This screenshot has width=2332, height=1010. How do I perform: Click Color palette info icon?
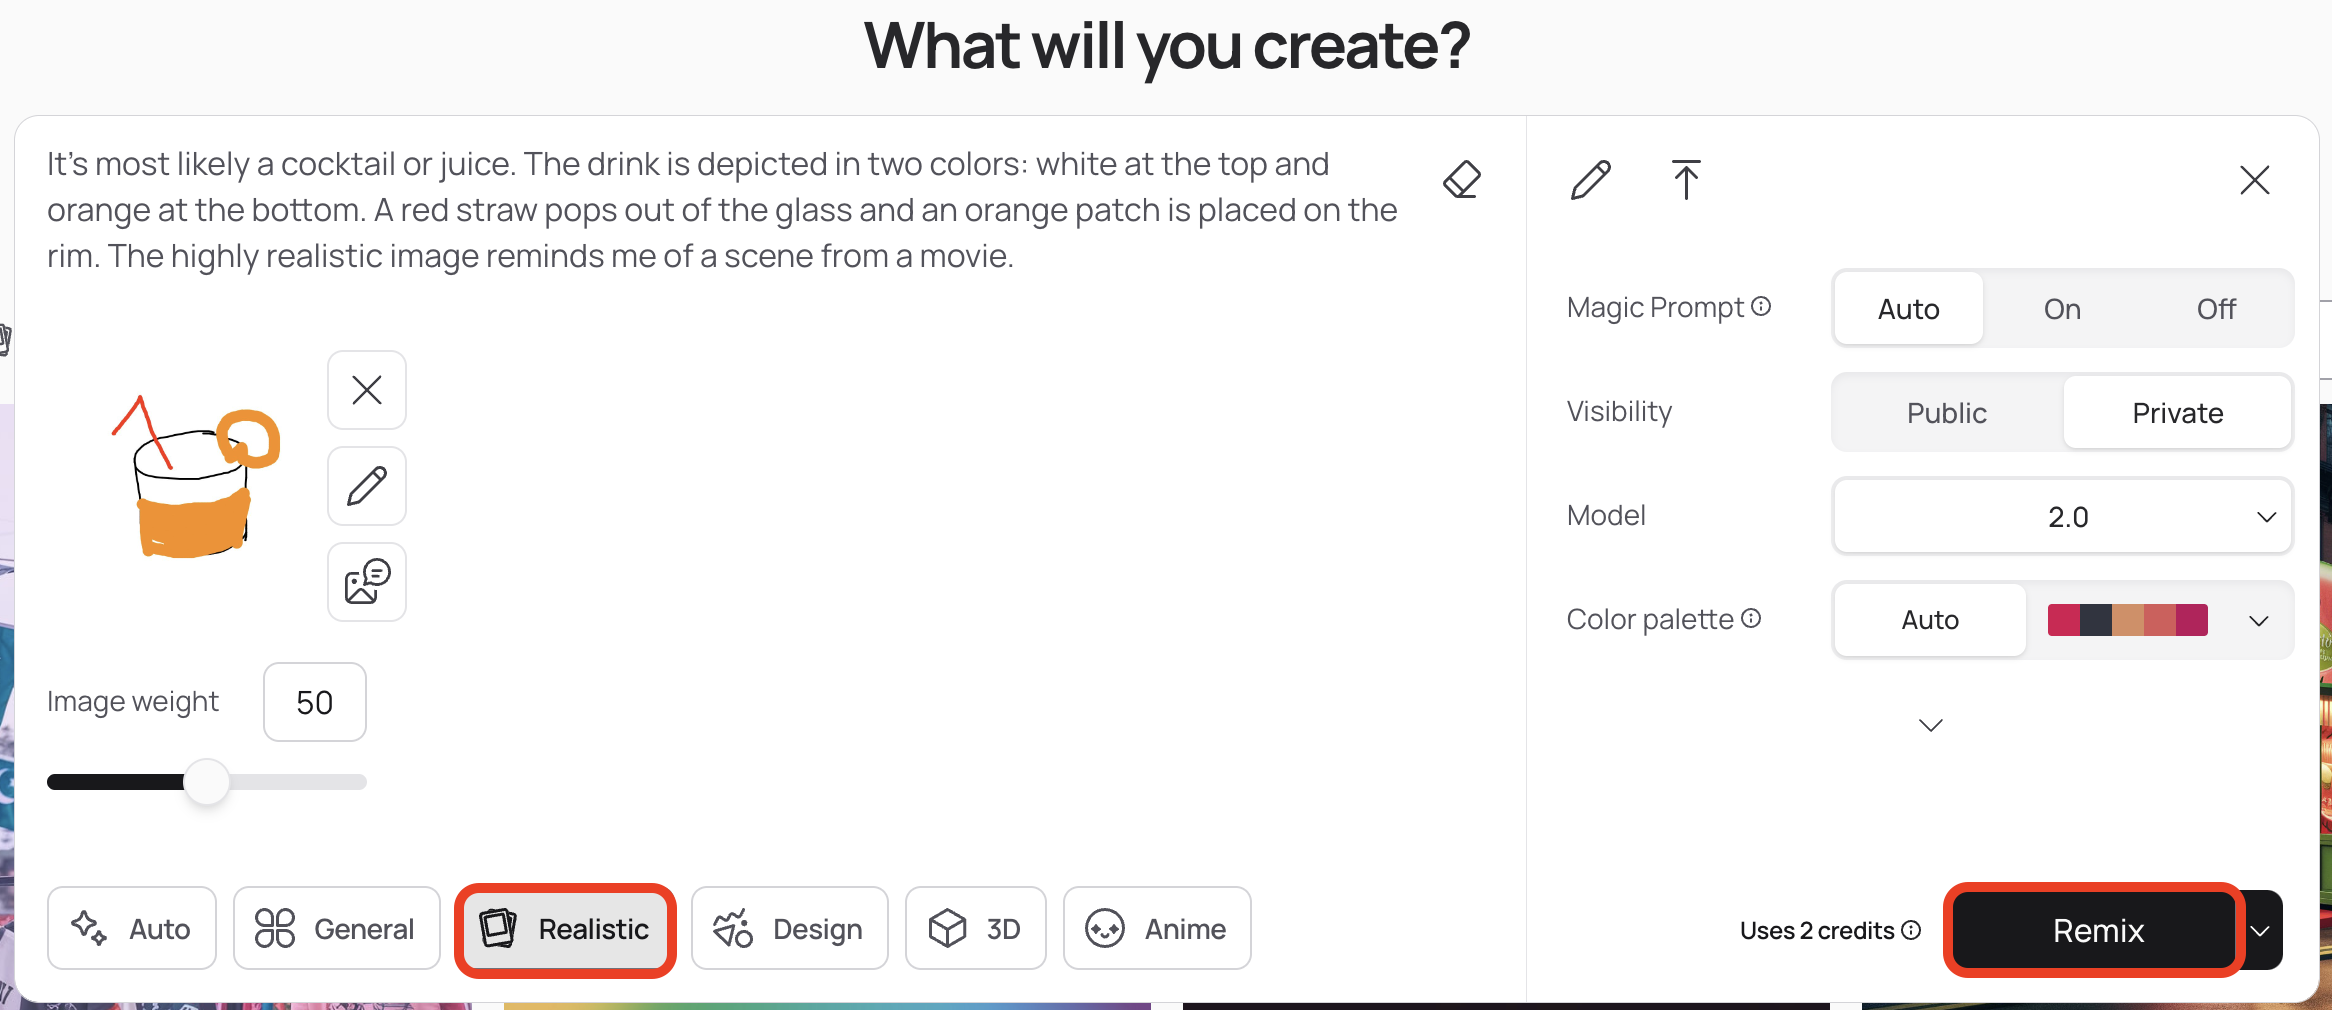1751,618
